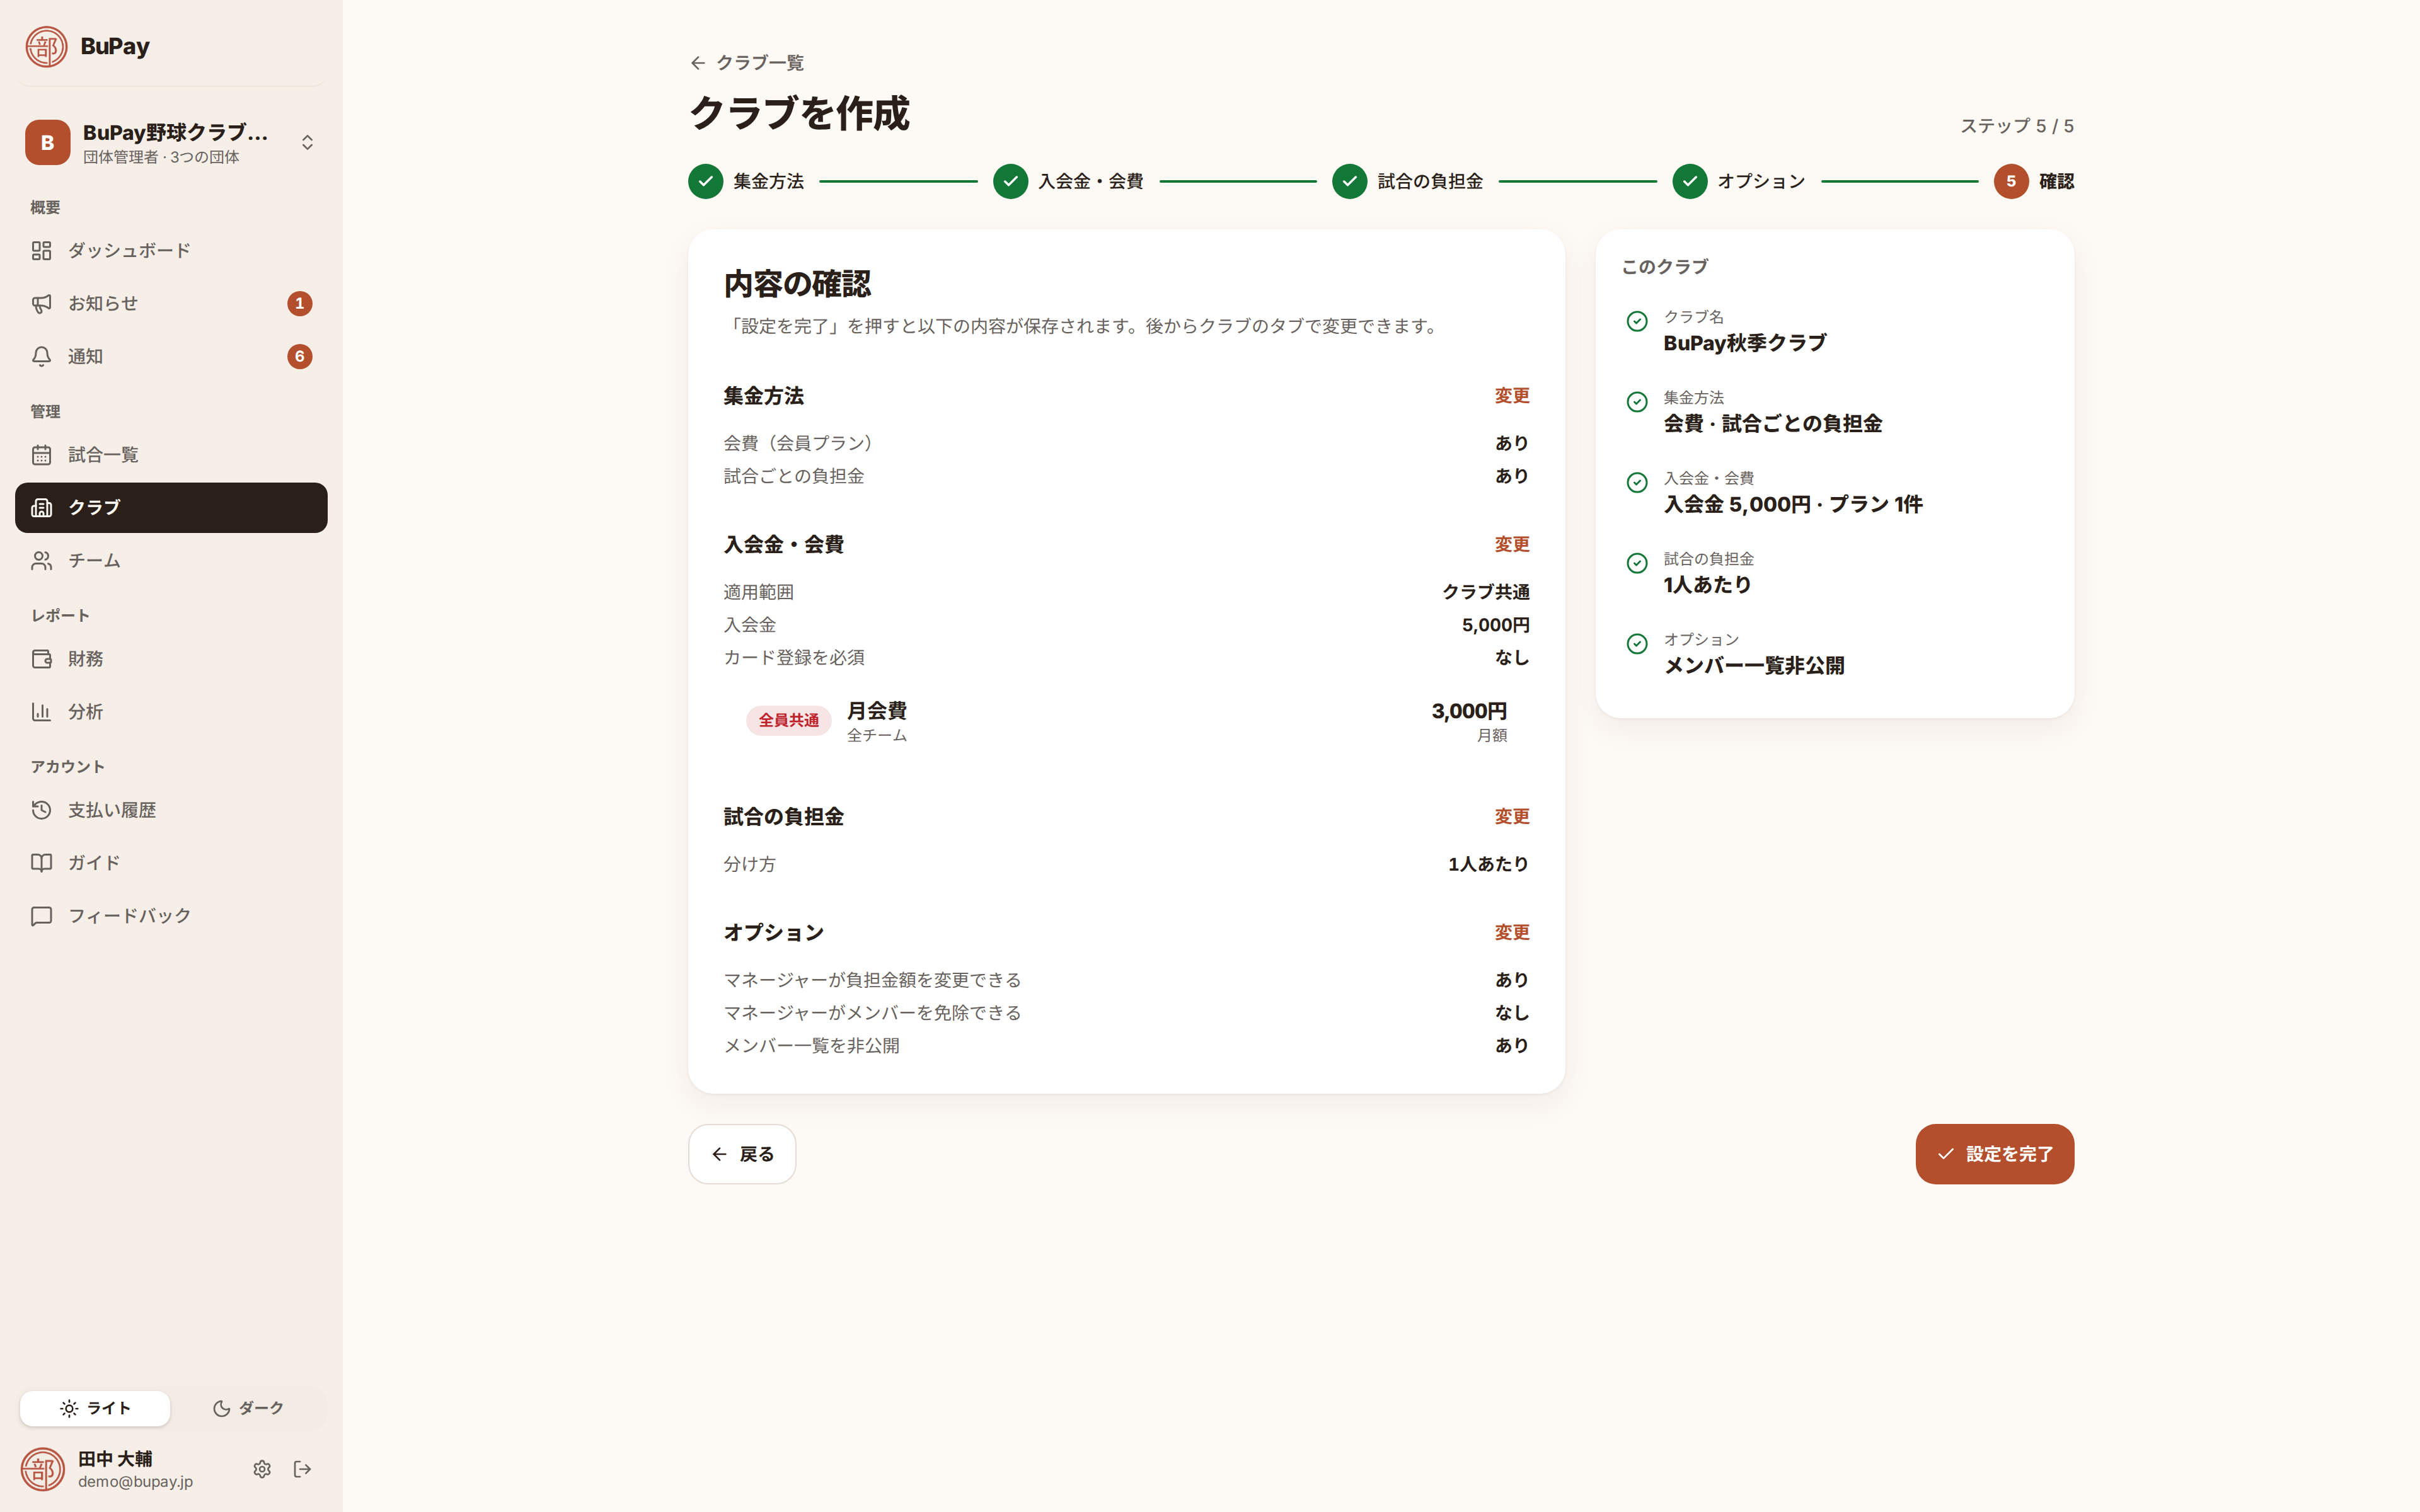Click the お知らせ megaphone icon

[x=41, y=303]
